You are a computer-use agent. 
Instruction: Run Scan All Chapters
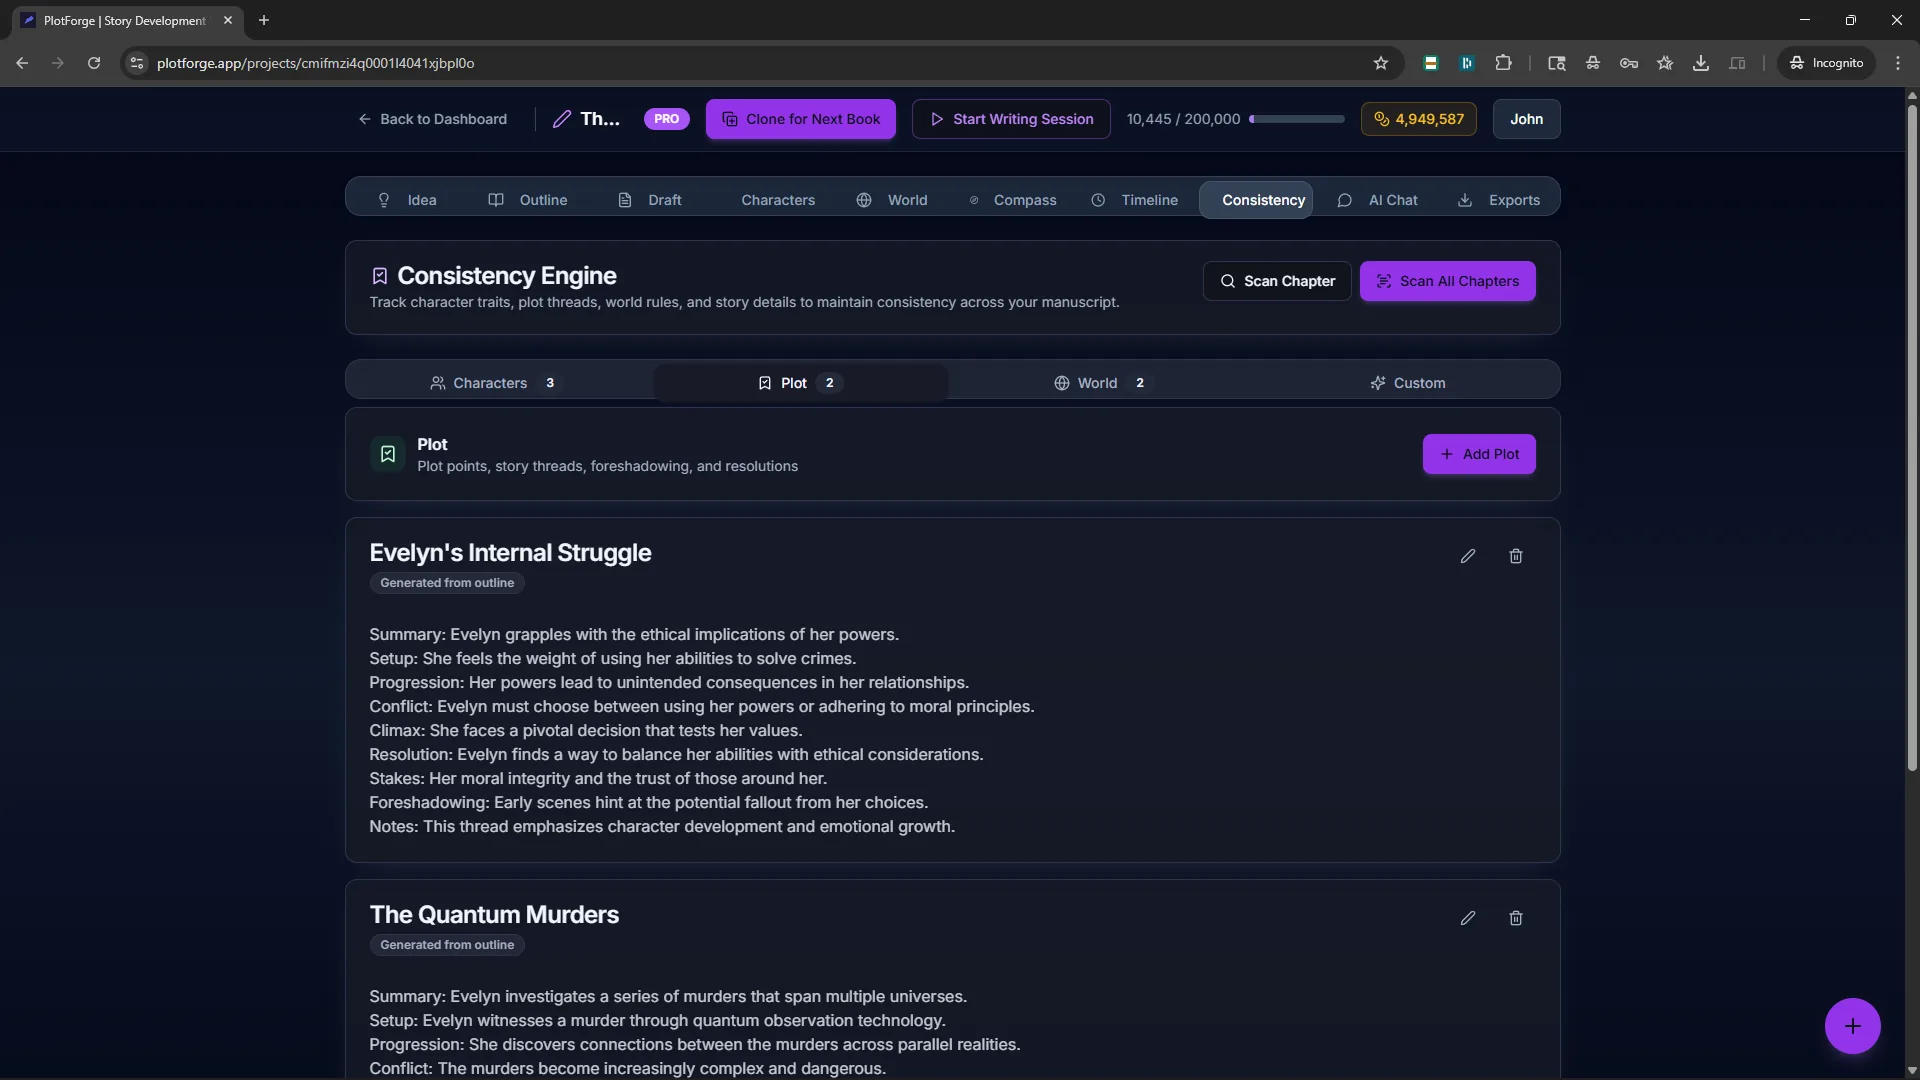pyautogui.click(x=1447, y=281)
